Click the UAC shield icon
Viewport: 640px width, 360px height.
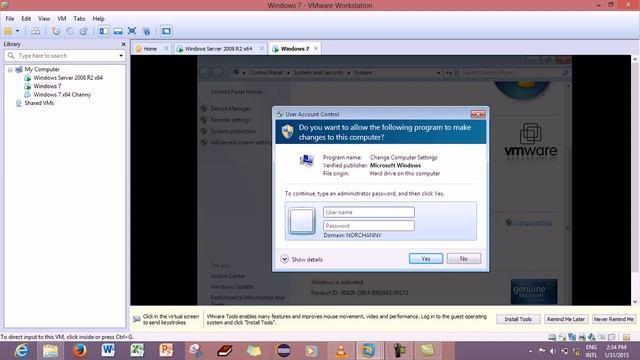[287, 131]
